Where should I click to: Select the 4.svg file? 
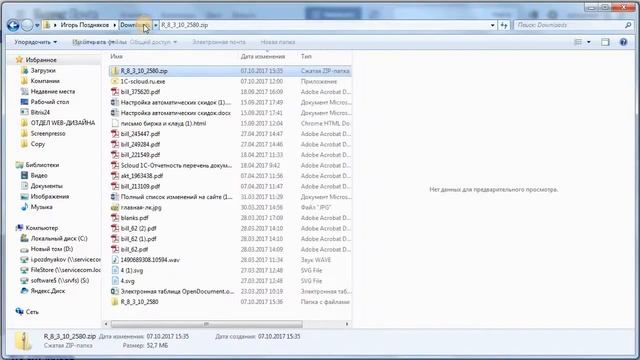coord(127,281)
